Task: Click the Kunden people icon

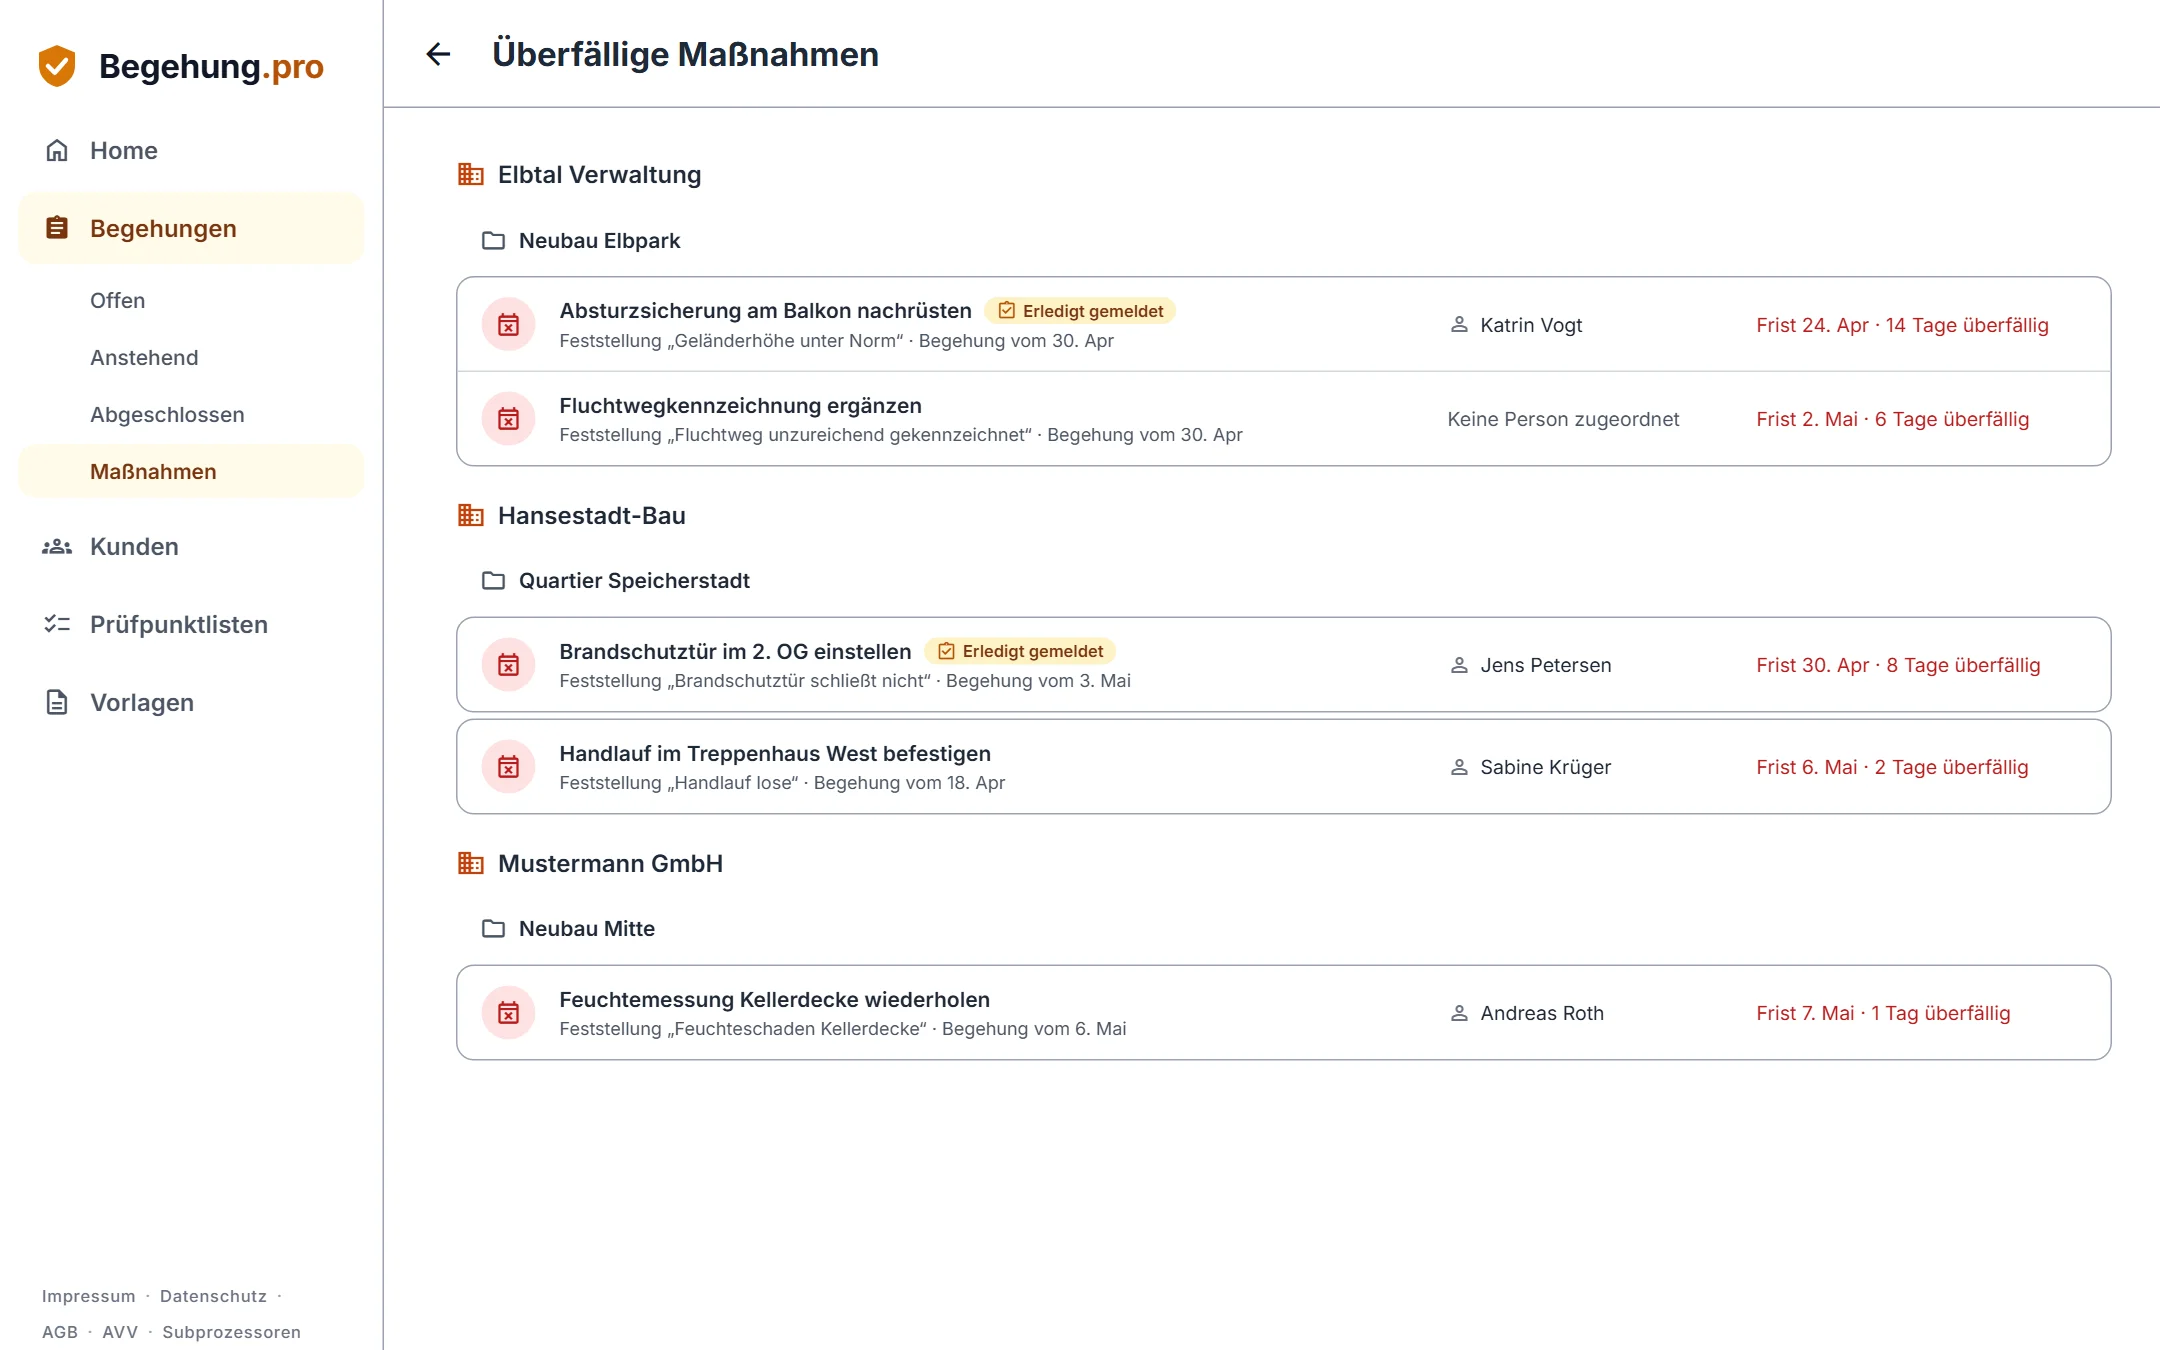Action: tap(57, 546)
